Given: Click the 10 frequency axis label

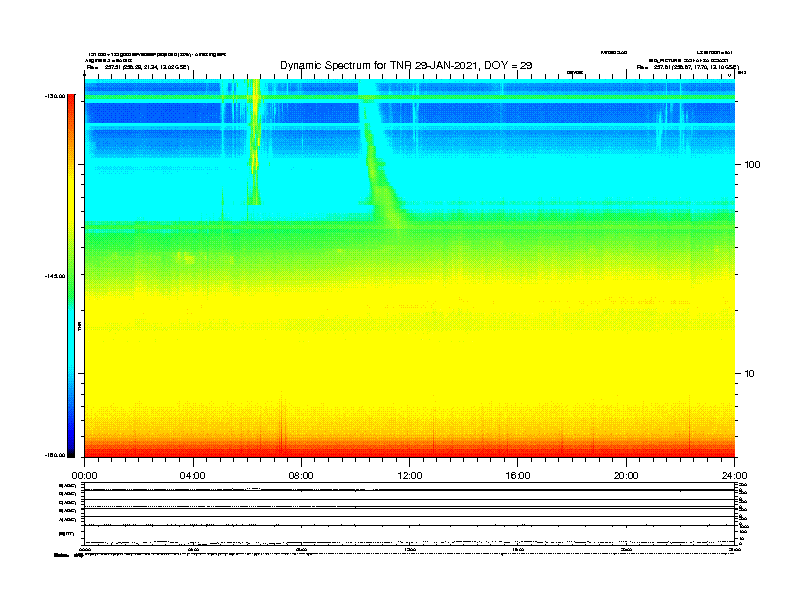Looking at the screenshot, I should point(749,374).
